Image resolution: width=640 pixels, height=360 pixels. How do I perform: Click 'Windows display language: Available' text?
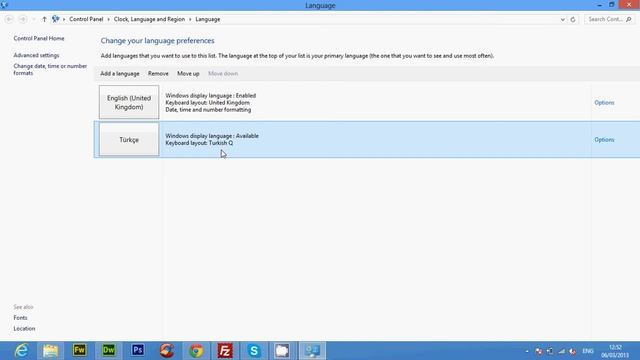coord(212,136)
